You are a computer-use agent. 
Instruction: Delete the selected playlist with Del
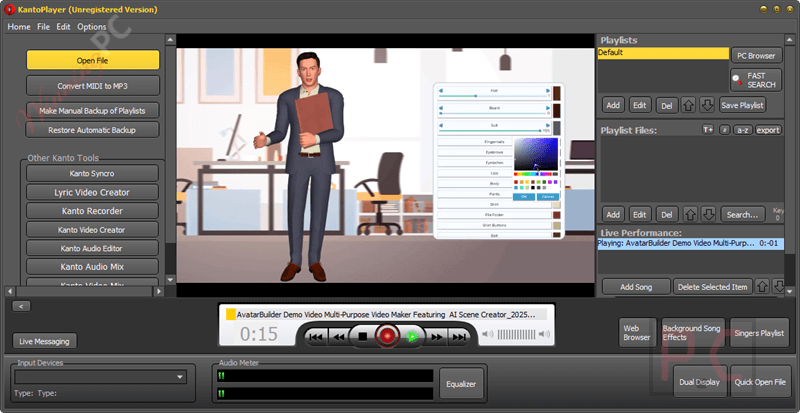coord(667,105)
